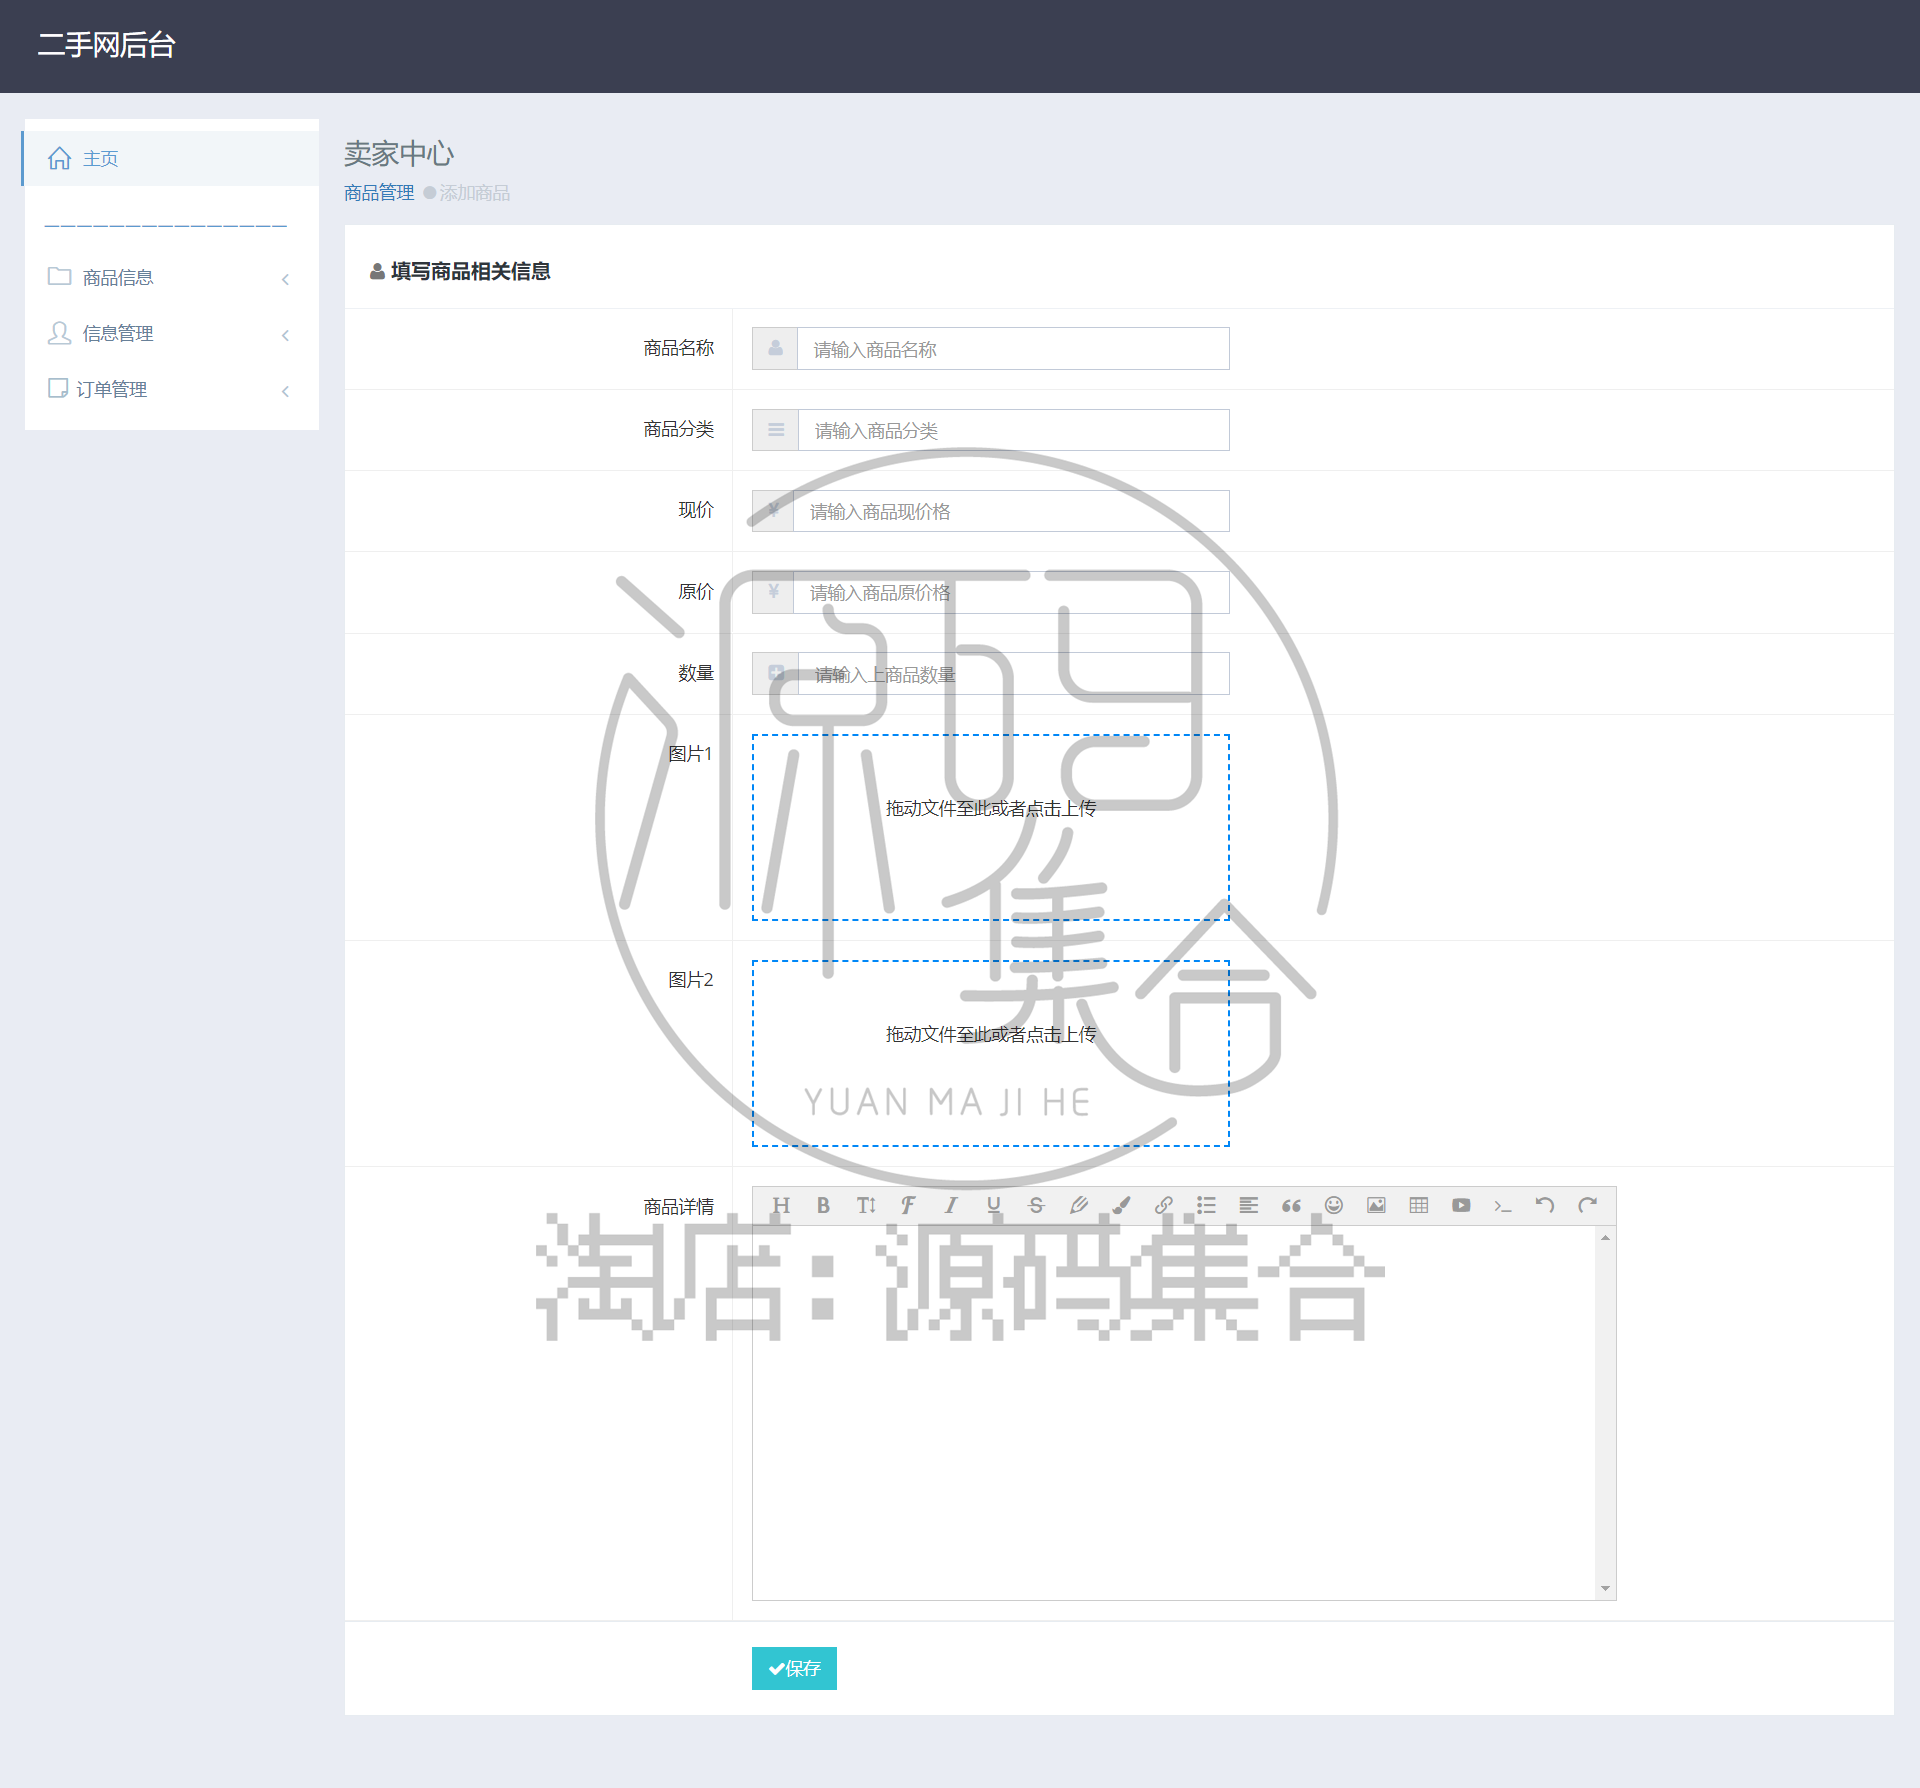Click the 商品详情 field label
The height and width of the screenshot is (1788, 1920).
pyautogui.click(x=679, y=1207)
